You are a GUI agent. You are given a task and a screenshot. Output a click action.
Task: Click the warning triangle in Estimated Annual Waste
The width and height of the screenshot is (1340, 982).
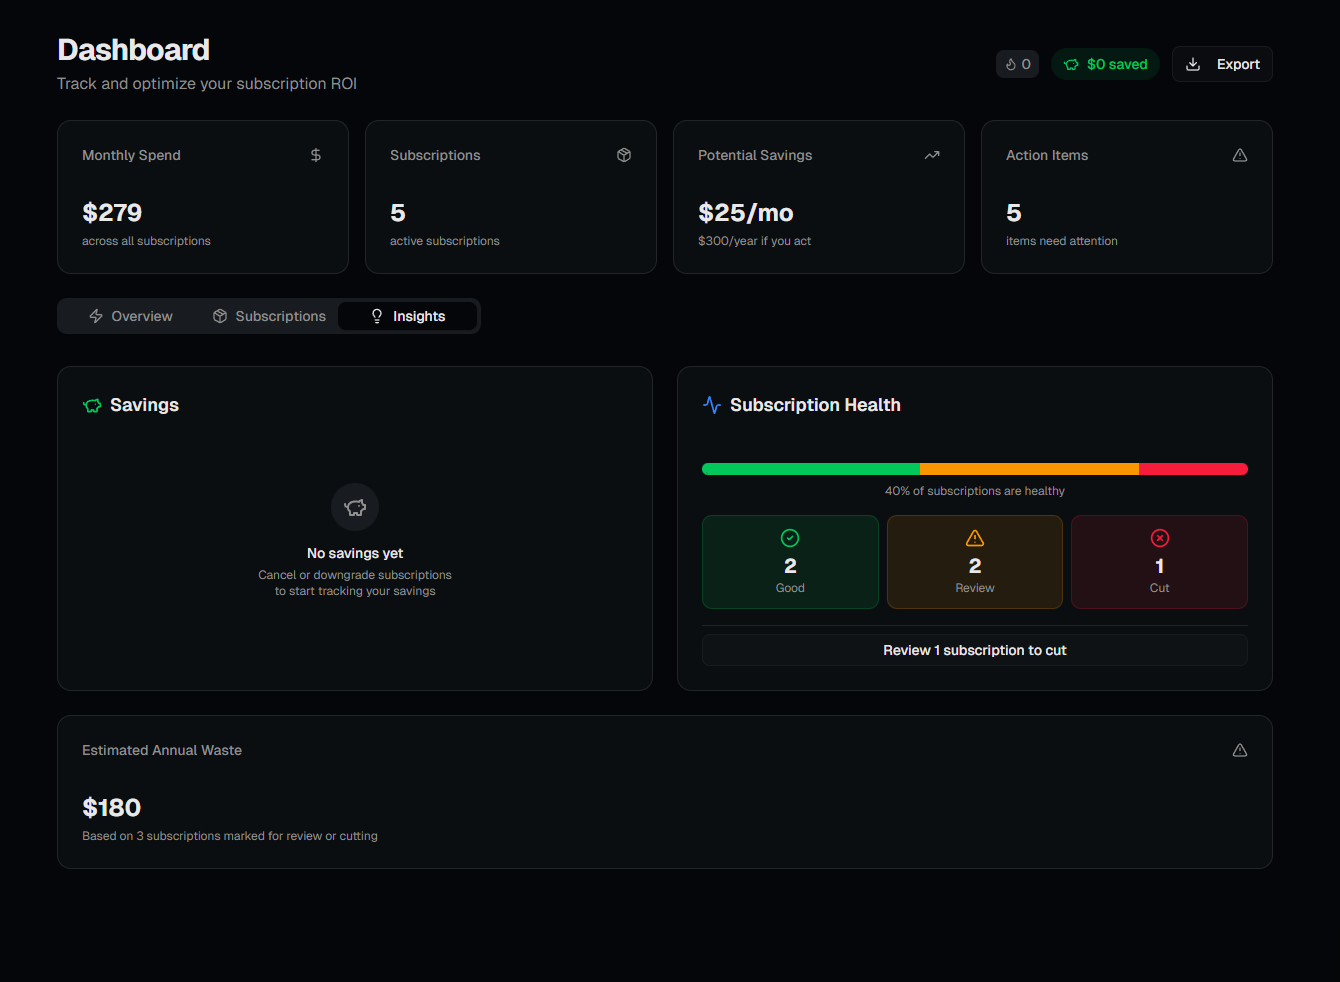tap(1240, 750)
